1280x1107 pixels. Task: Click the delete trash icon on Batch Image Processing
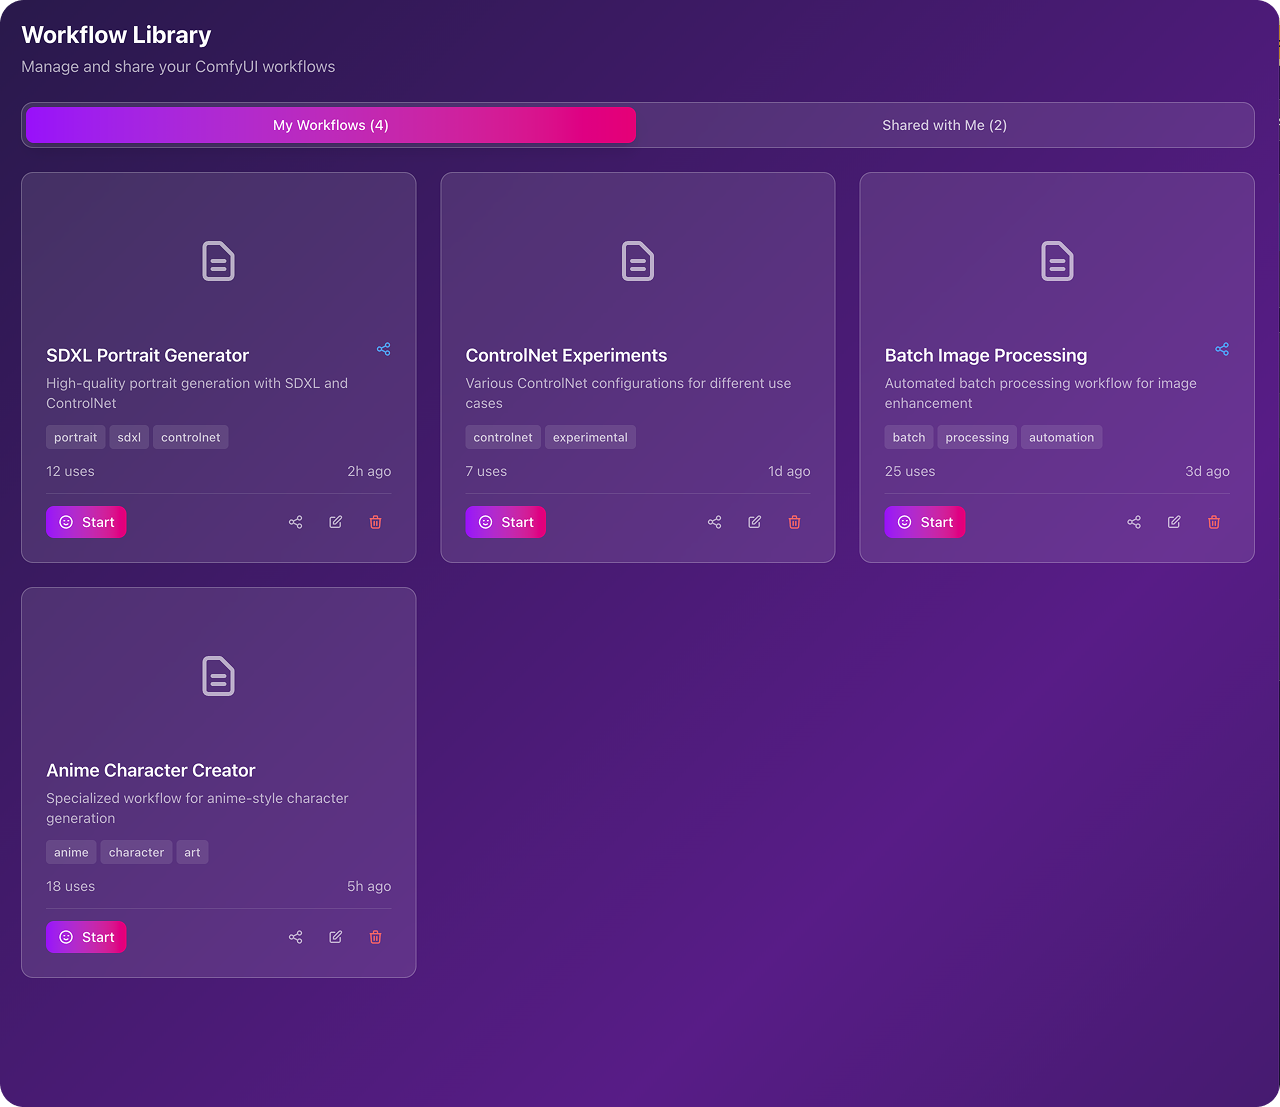(x=1214, y=521)
